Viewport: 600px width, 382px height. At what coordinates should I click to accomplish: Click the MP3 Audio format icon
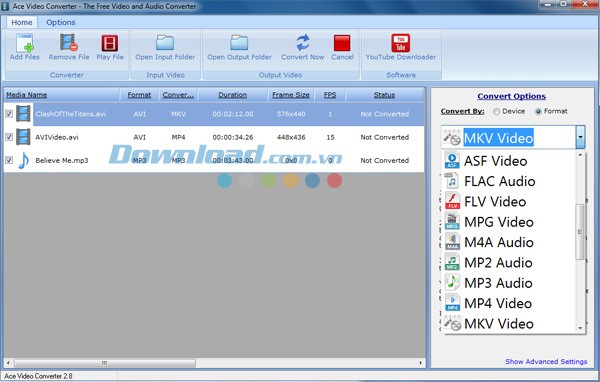tap(452, 282)
